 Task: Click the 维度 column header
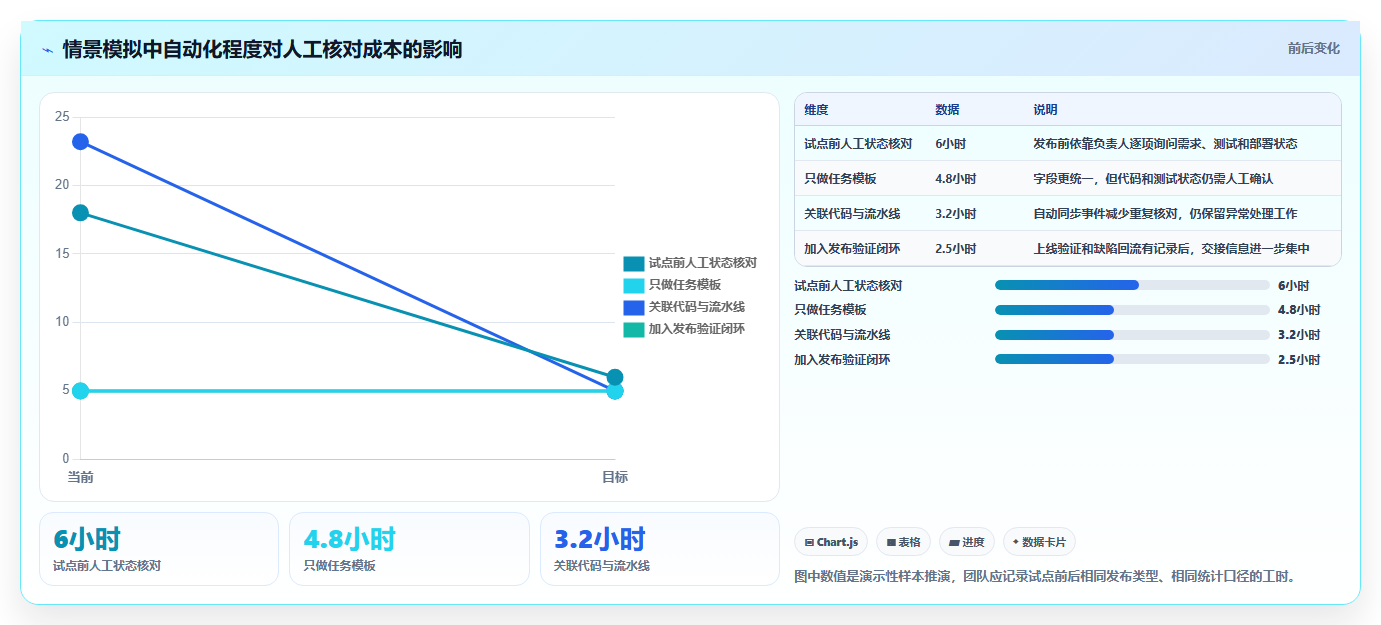point(816,110)
